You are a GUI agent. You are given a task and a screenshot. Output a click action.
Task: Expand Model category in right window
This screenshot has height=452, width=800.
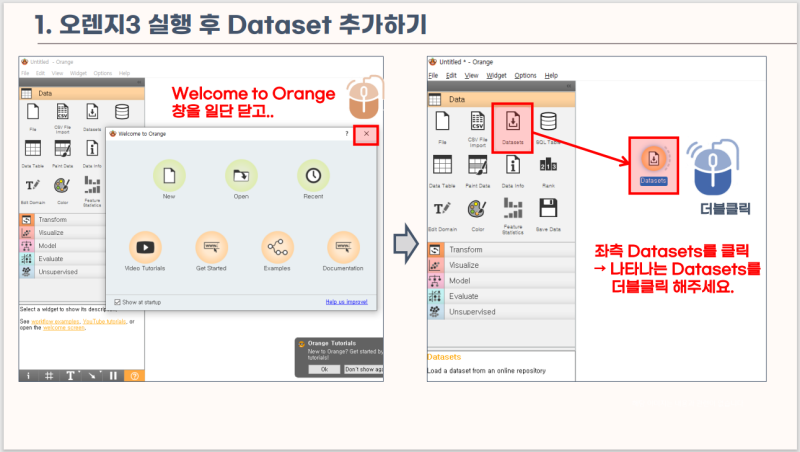point(502,281)
